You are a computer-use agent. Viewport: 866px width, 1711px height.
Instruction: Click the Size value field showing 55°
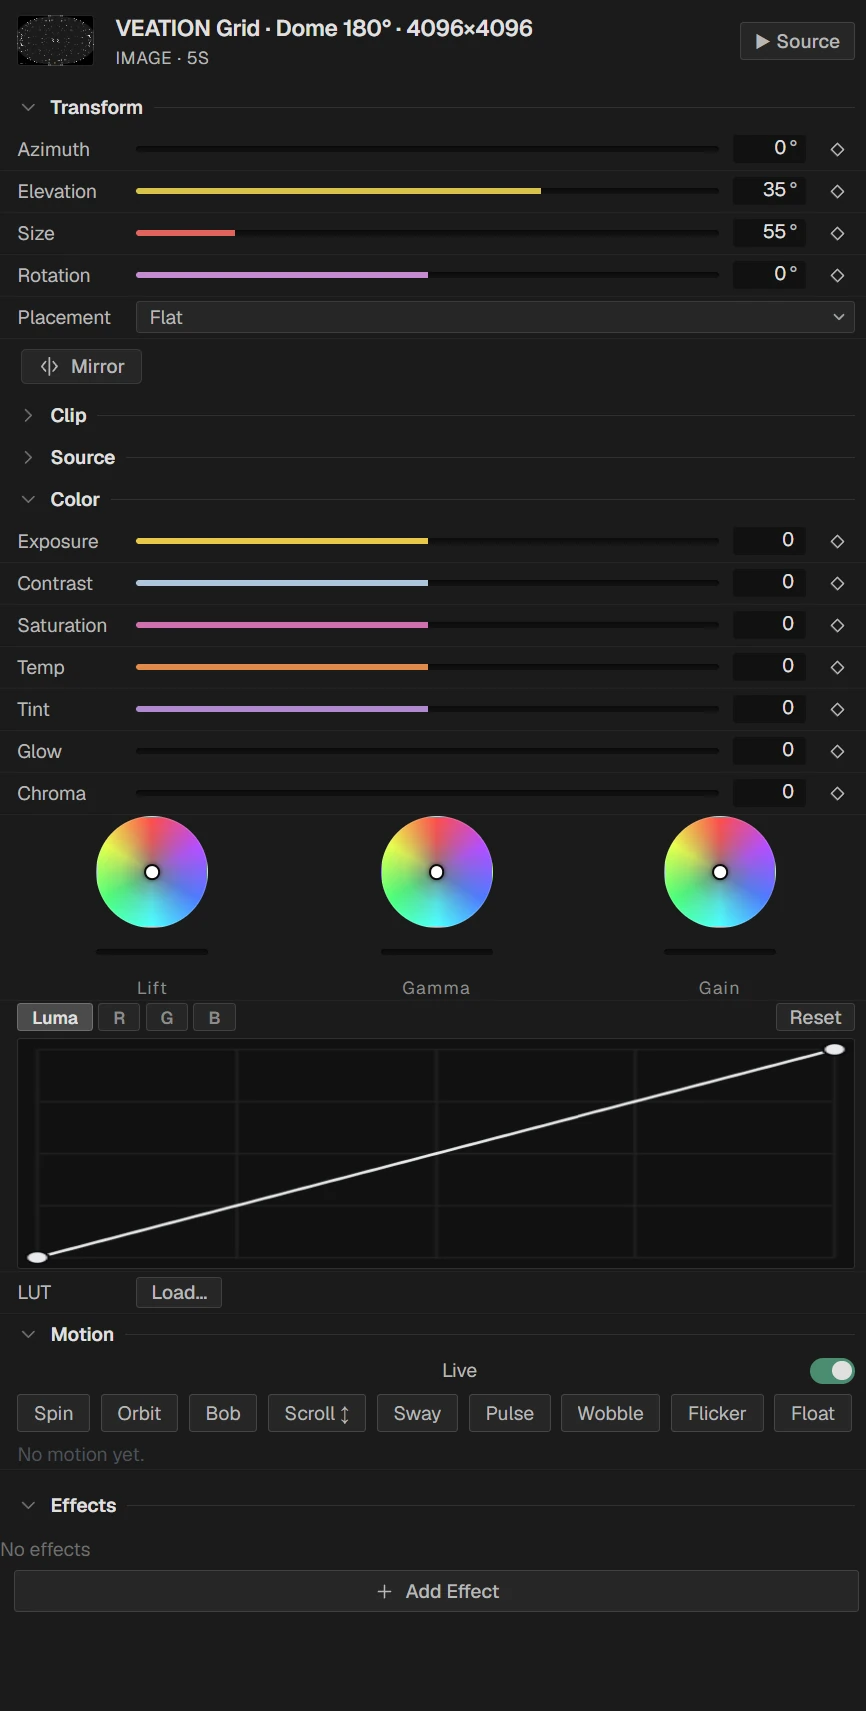click(x=770, y=233)
